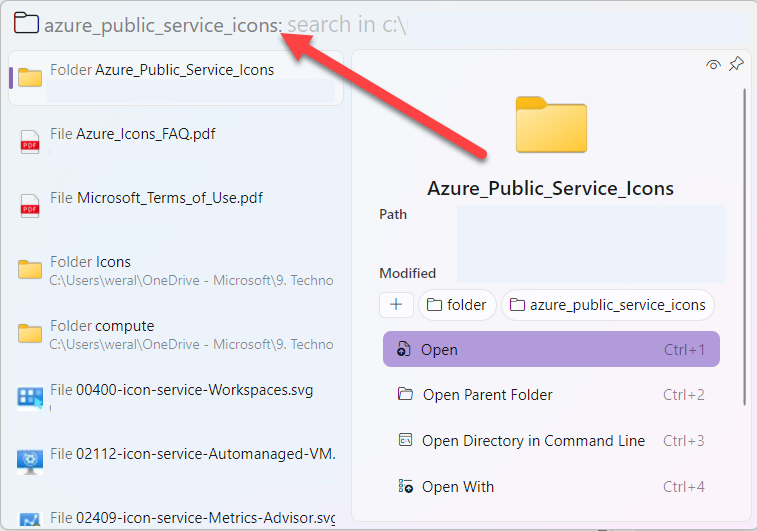This screenshot has height=531, width=757.
Task: Click folder icon beside Folder compute
Action: coord(30,334)
